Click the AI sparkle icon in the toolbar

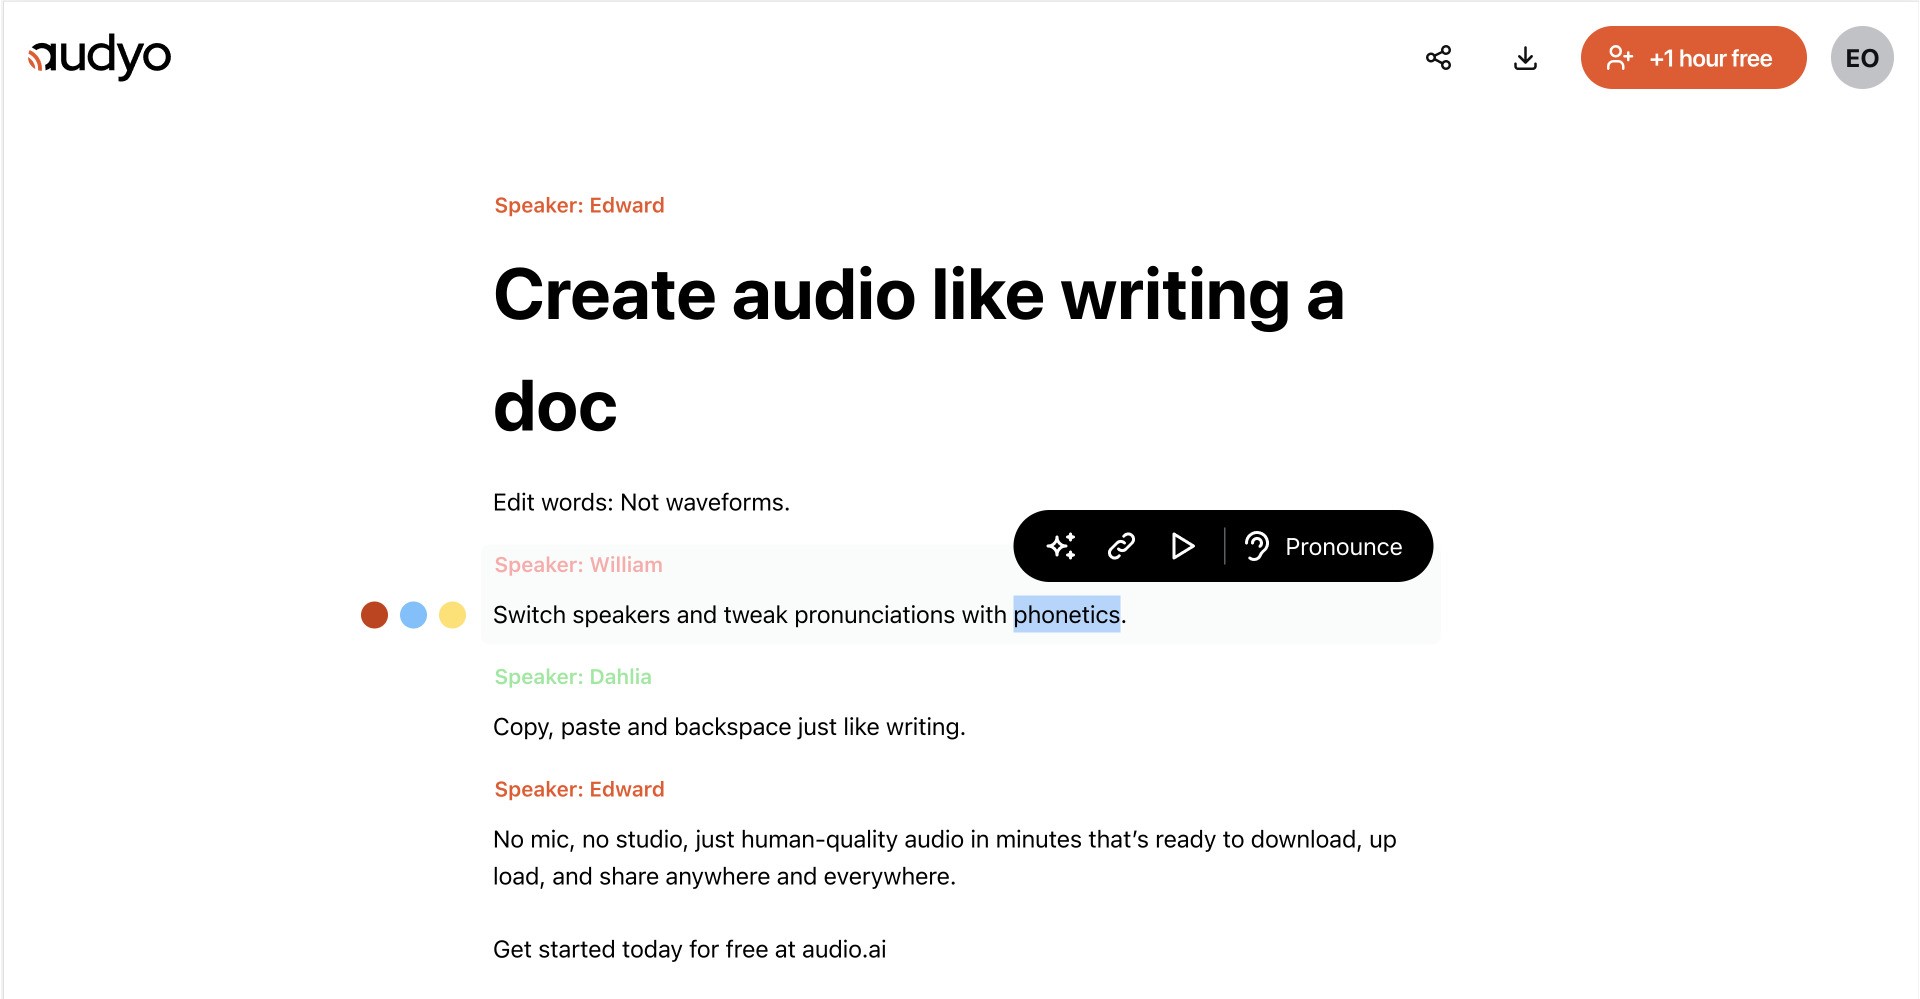1062,546
